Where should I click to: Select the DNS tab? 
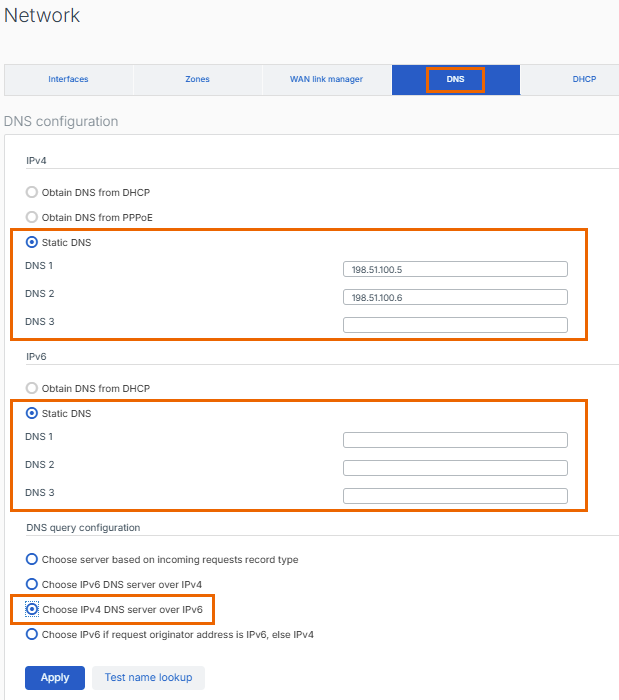[x=455, y=80]
